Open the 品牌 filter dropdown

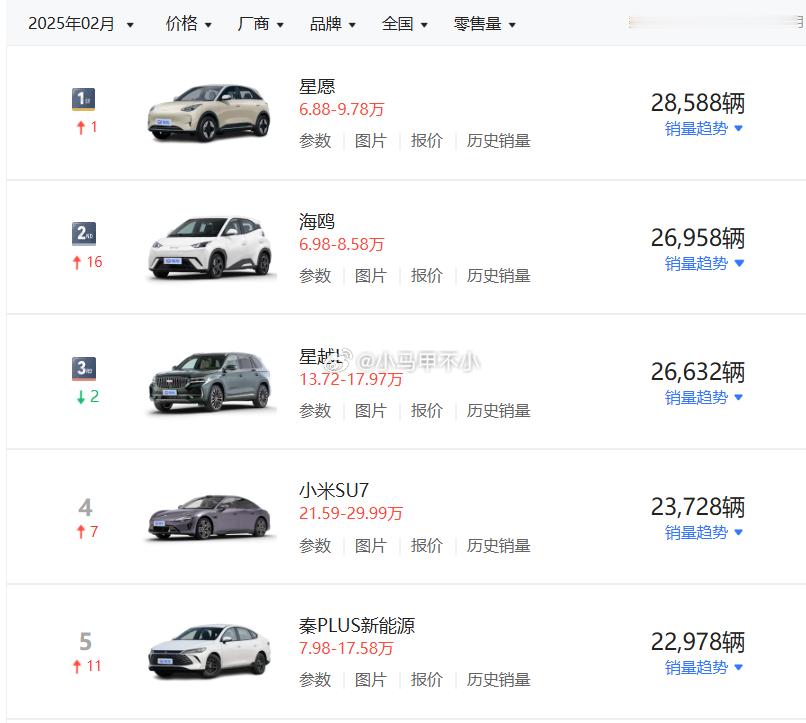tap(333, 24)
